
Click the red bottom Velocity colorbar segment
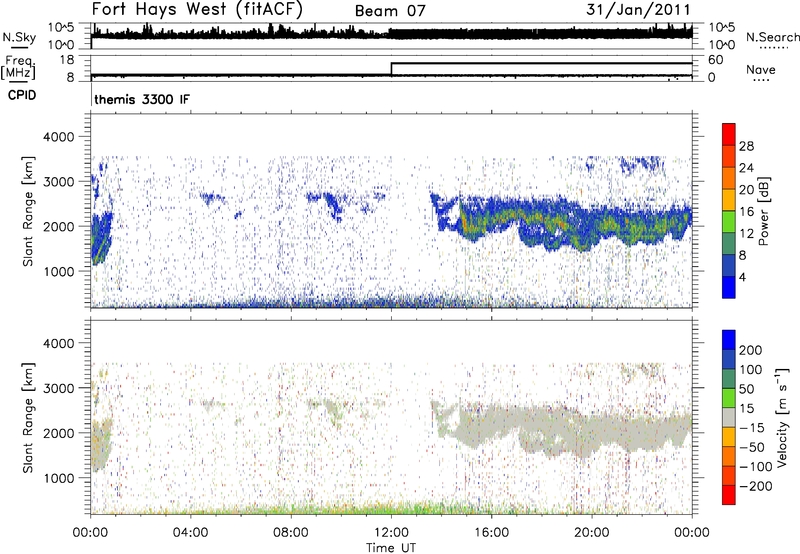click(729, 495)
